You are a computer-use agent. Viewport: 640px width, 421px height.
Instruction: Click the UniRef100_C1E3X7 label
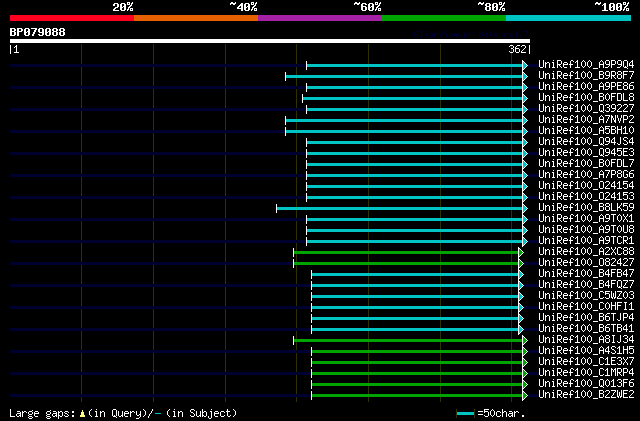click(586, 362)
